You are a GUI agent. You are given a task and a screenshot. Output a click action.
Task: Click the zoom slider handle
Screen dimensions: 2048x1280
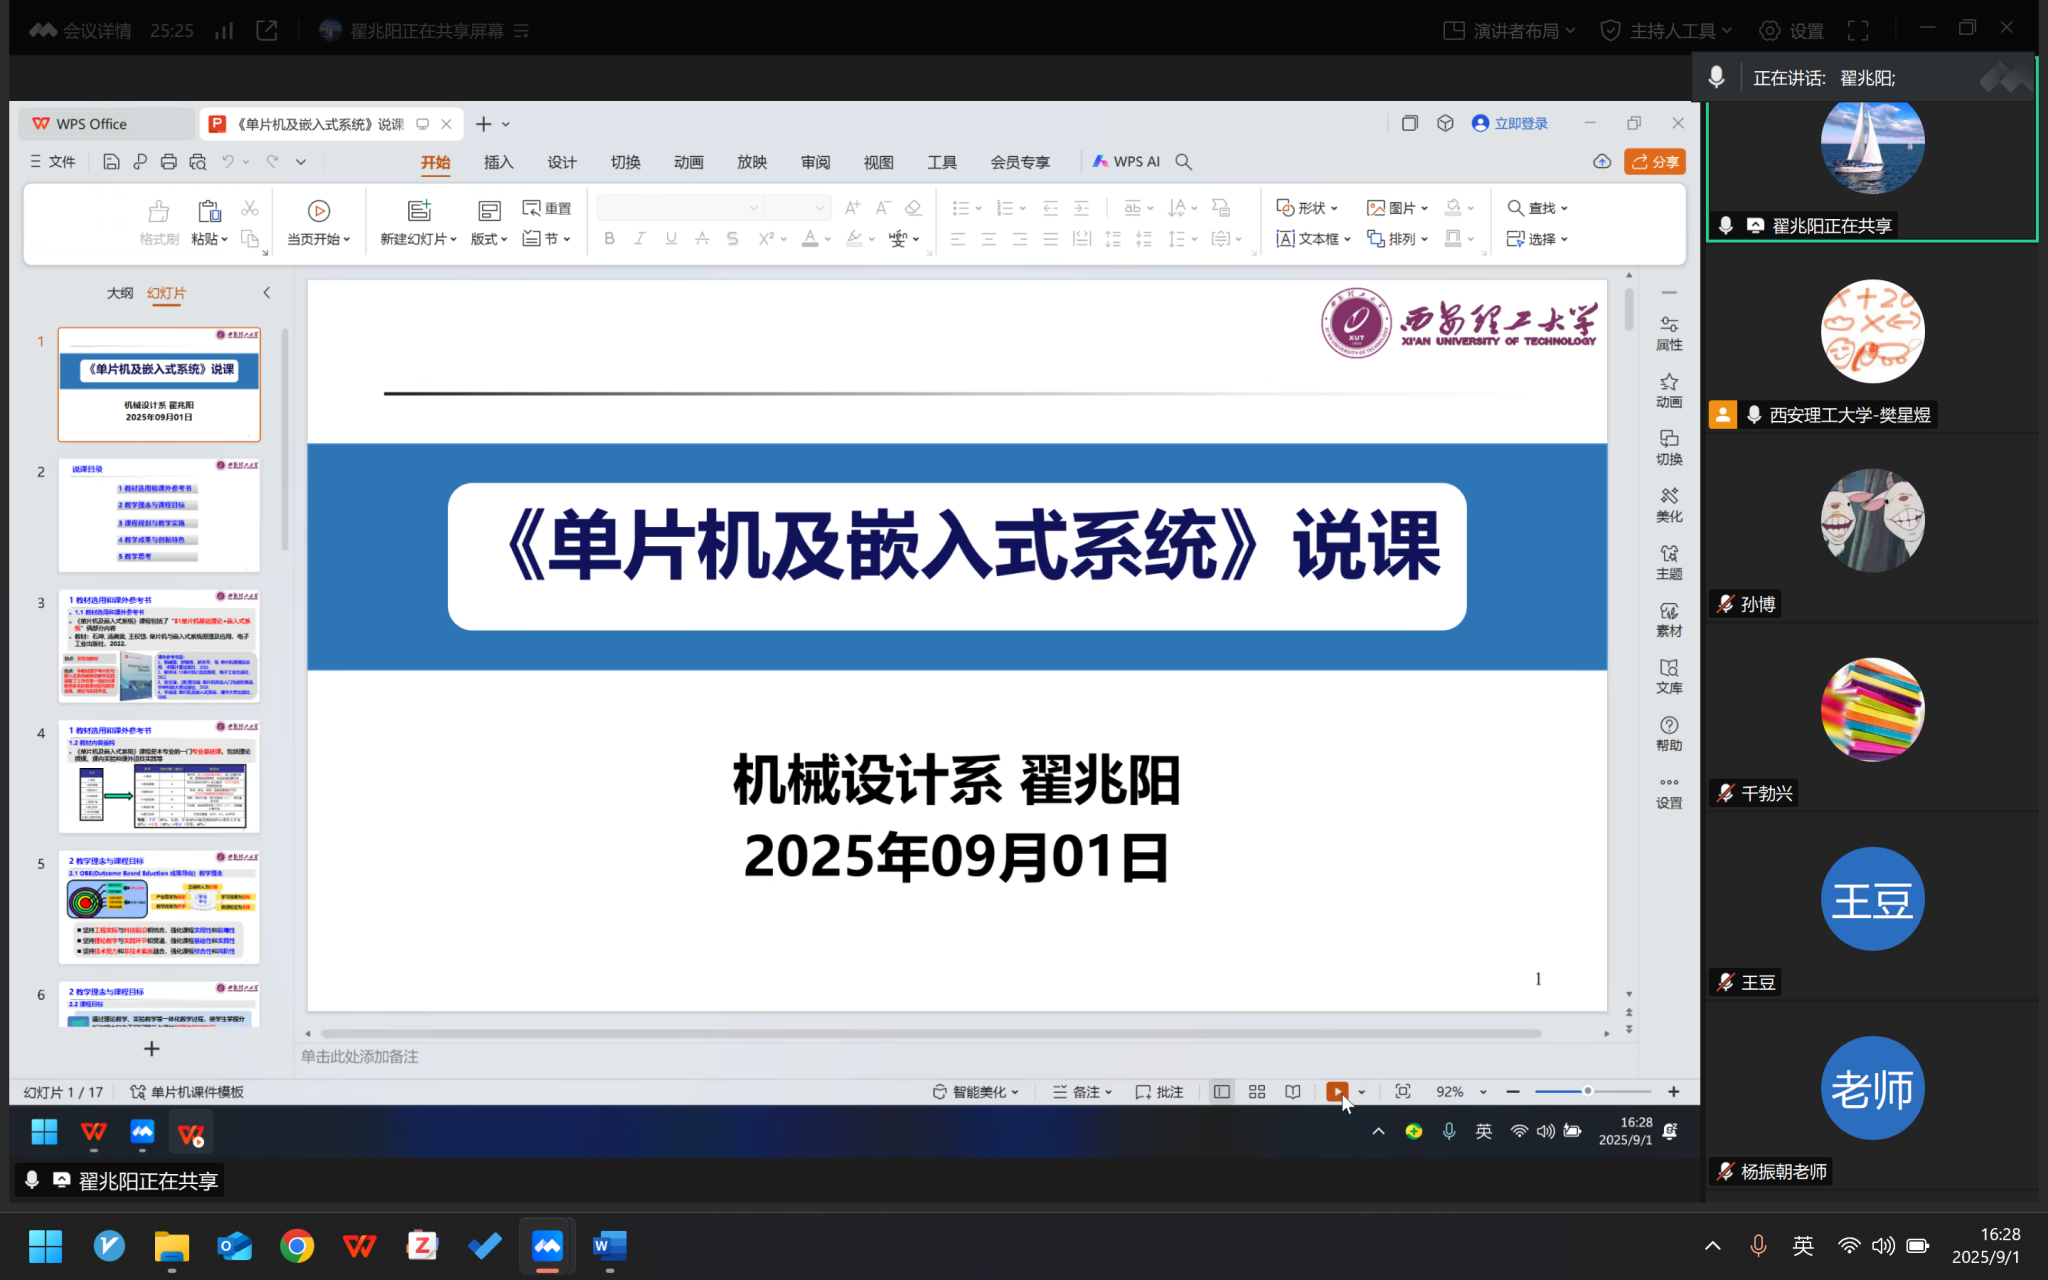coord(1587,1092)
